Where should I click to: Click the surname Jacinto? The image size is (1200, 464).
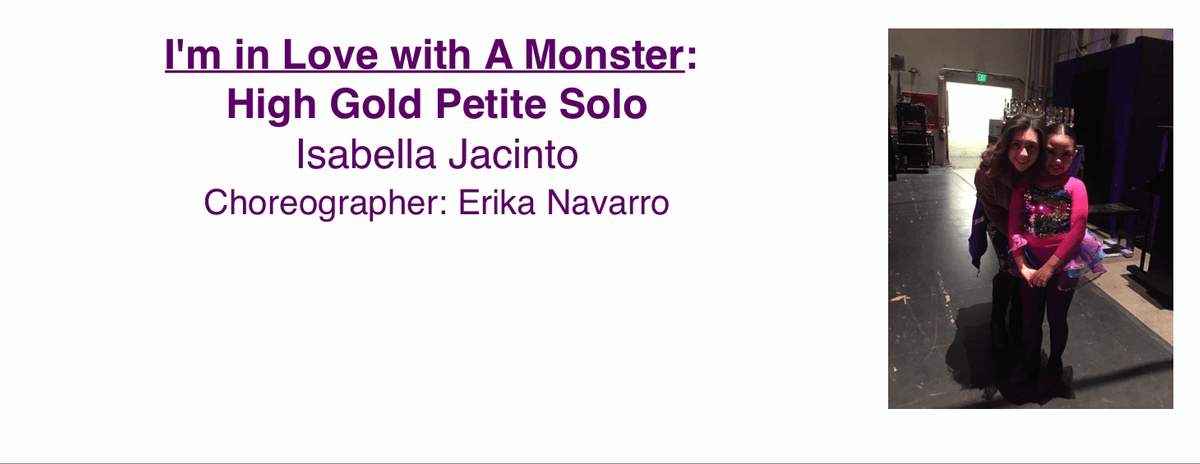coord(512,155)
